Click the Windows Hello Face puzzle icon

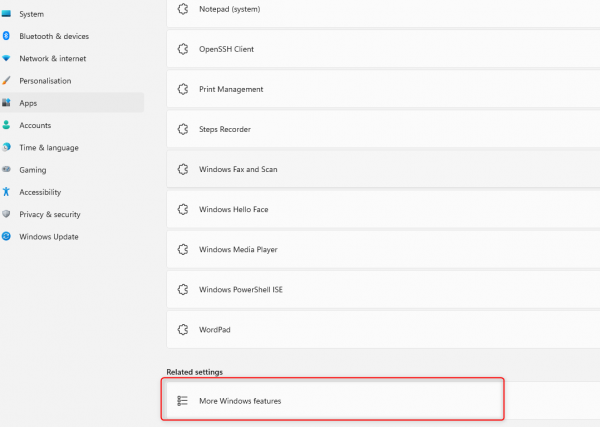[182, 209]
